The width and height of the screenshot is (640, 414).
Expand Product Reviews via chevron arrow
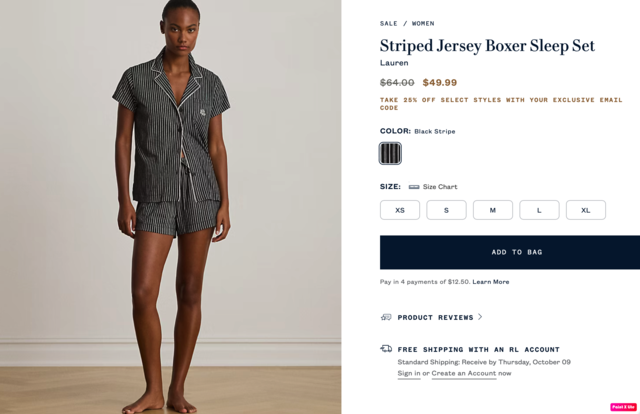tap(480, 317)
